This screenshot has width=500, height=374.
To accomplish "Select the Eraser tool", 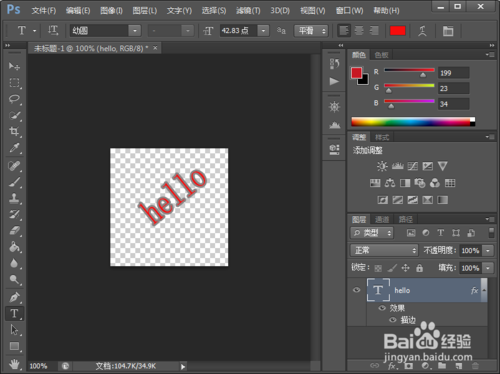I will 14,231.
